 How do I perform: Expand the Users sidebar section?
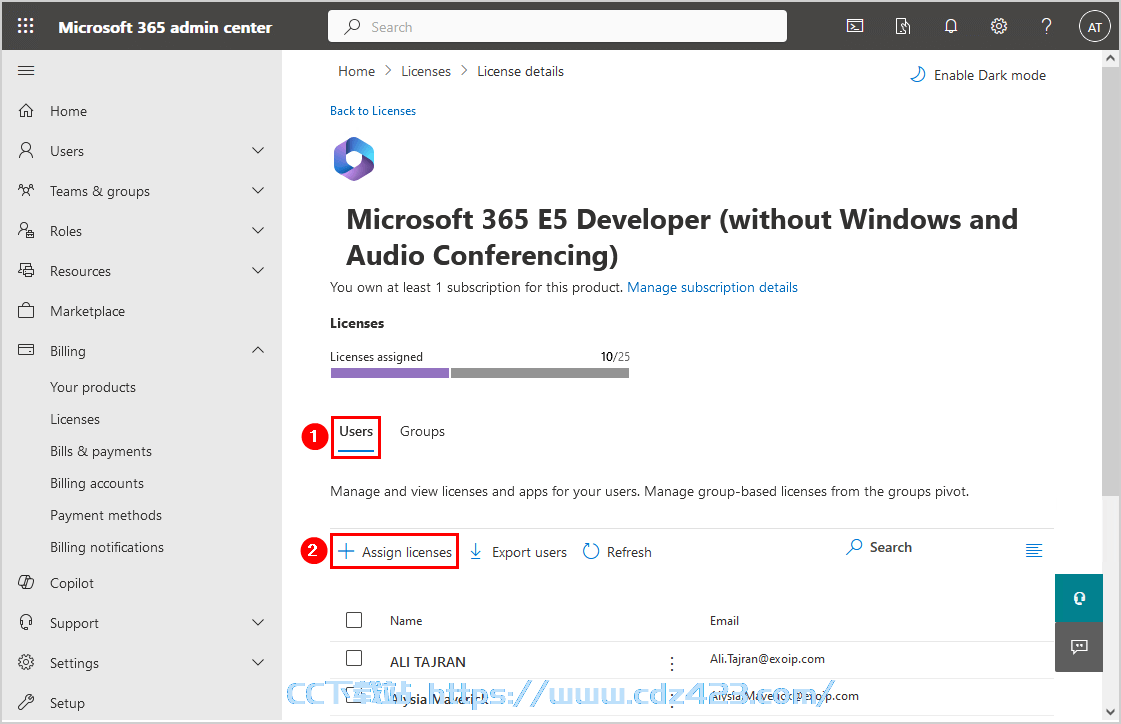[258, 151]
